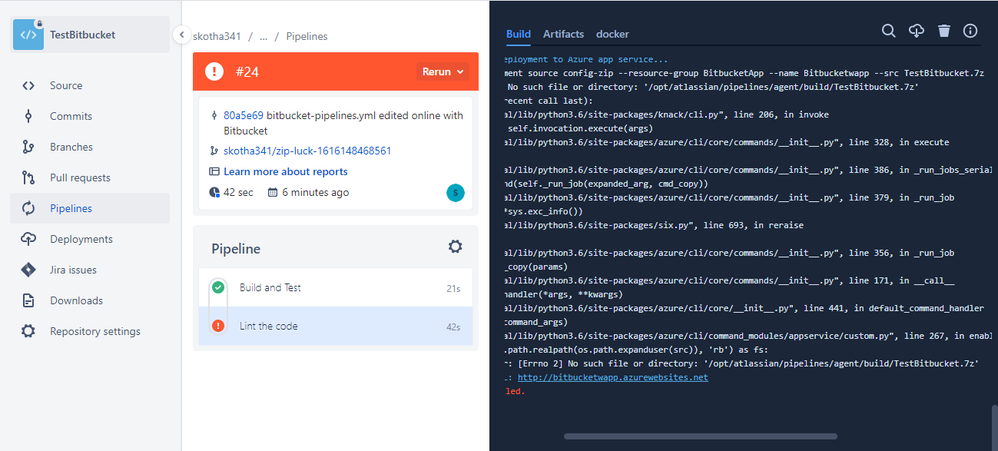Open the Rerun dropdown button
Screen dimensions: 998x451
(443, 72)
